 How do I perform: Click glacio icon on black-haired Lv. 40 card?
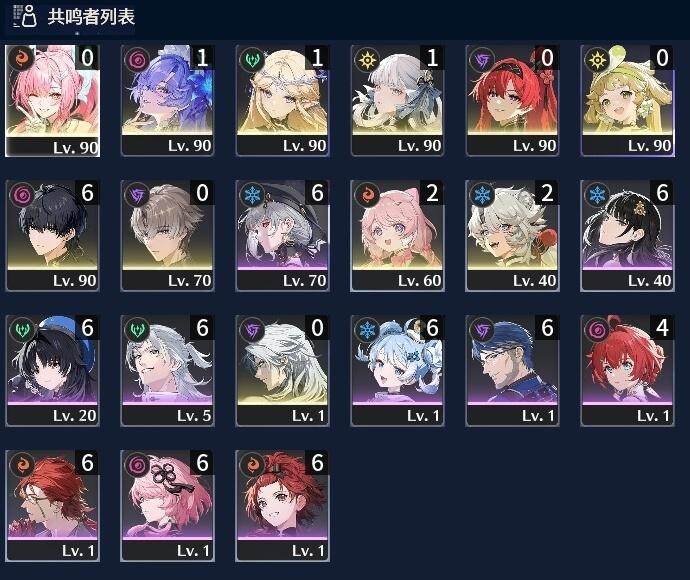[x=597, y=194]
